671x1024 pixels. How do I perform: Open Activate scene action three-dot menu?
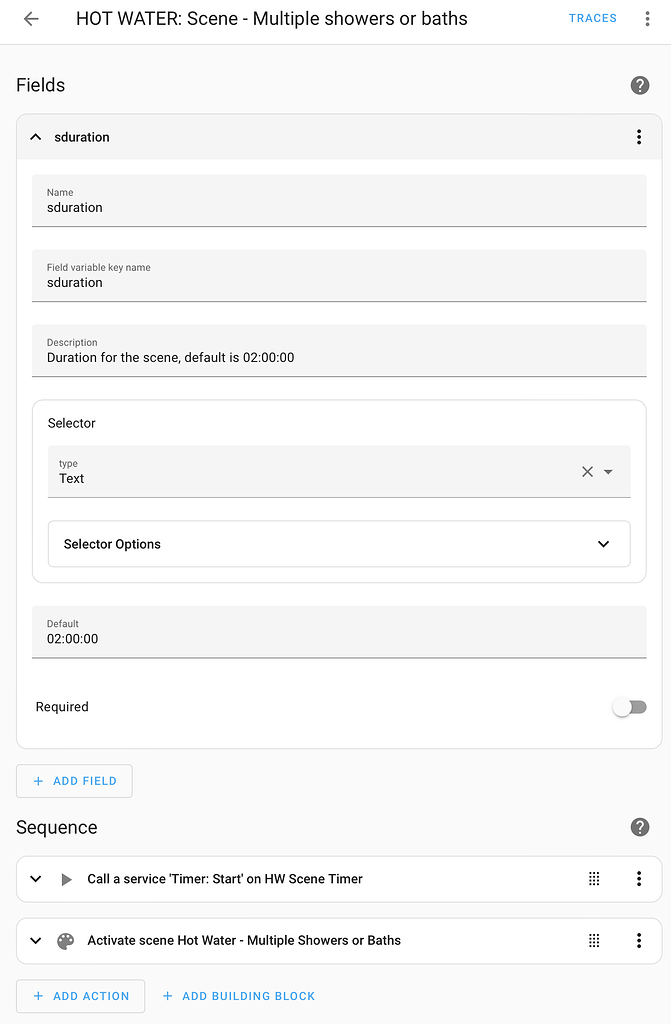click(x=639, y=941)
